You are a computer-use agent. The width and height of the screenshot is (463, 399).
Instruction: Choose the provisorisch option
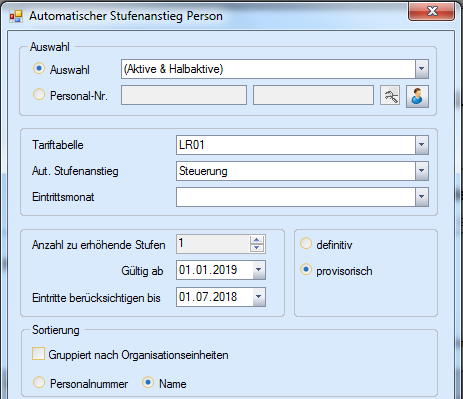click(x=306, y=270)
